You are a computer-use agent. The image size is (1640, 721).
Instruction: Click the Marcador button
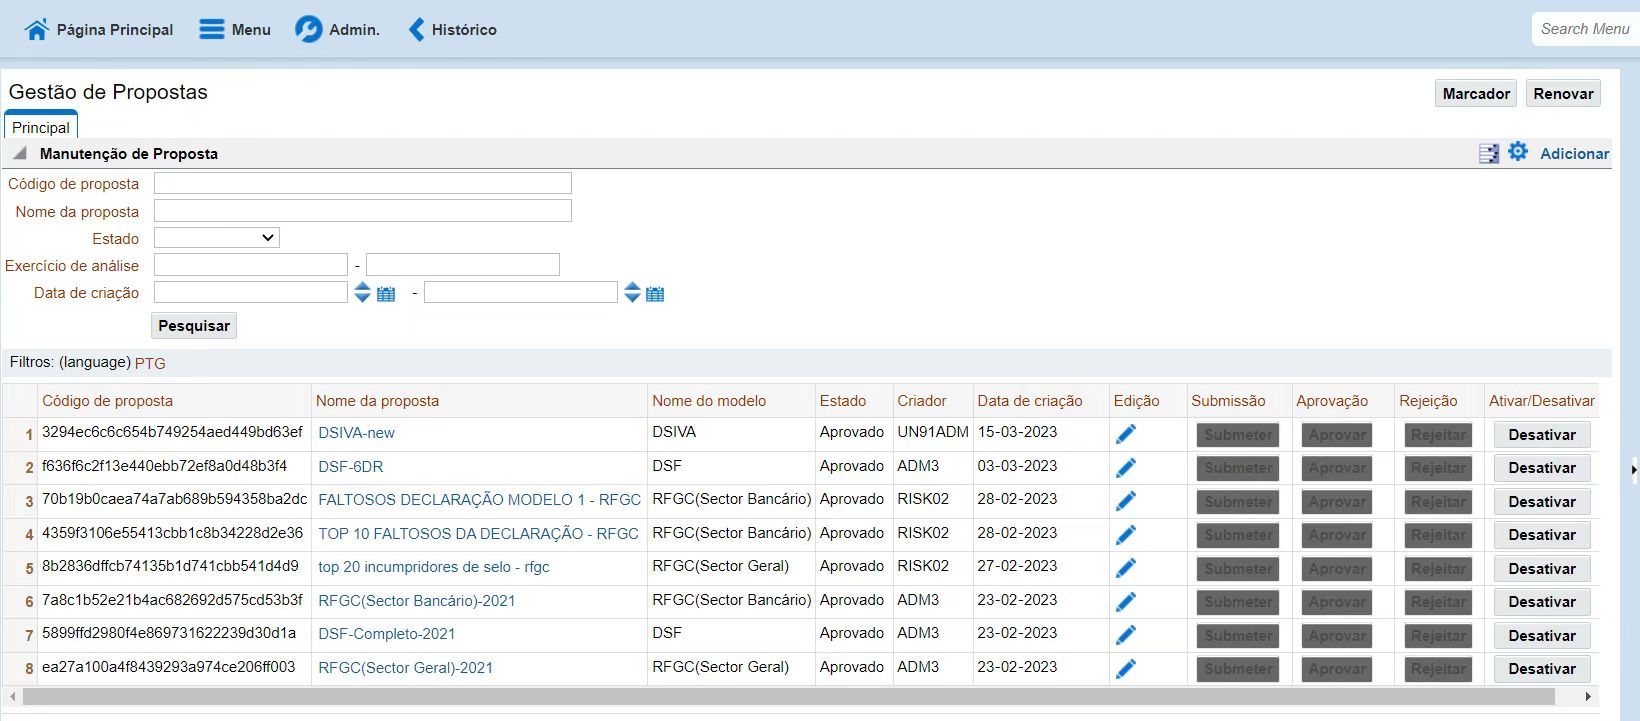pyautogui.click(x=1476, y=93)
